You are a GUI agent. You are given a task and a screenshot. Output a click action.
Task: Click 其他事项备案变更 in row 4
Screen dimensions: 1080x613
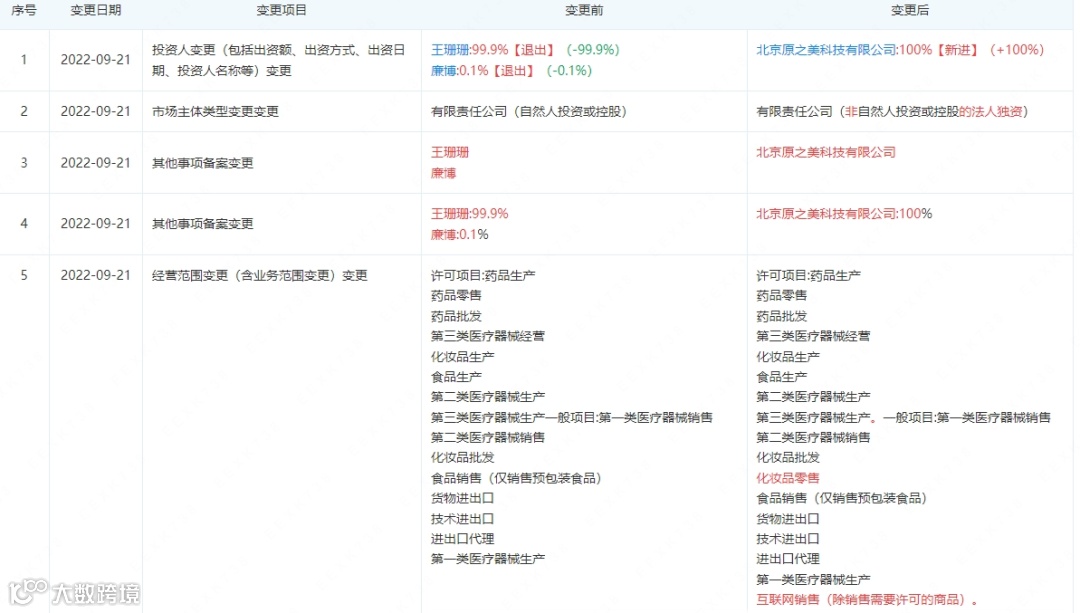pyautogui.click(x=202, y=224)
